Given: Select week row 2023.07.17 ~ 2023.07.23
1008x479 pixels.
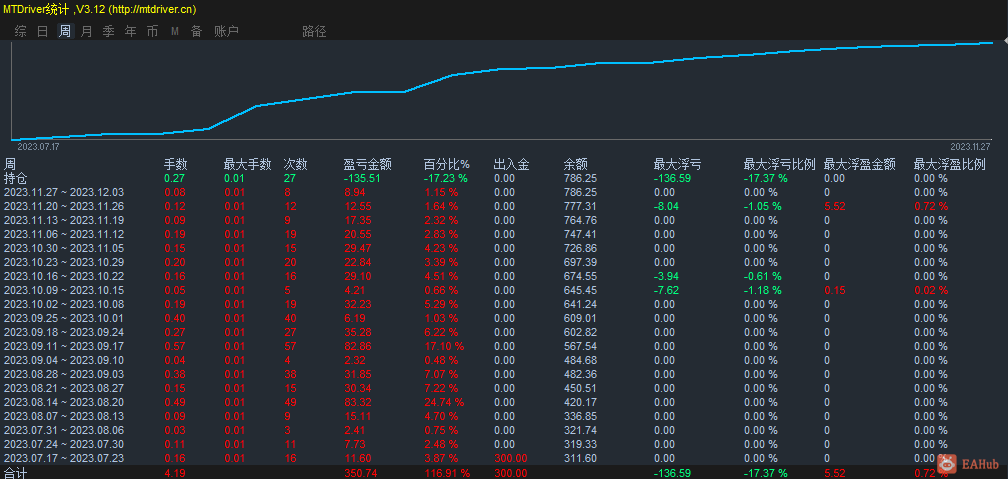Looking at the screenshot, I should click(64, 458).
